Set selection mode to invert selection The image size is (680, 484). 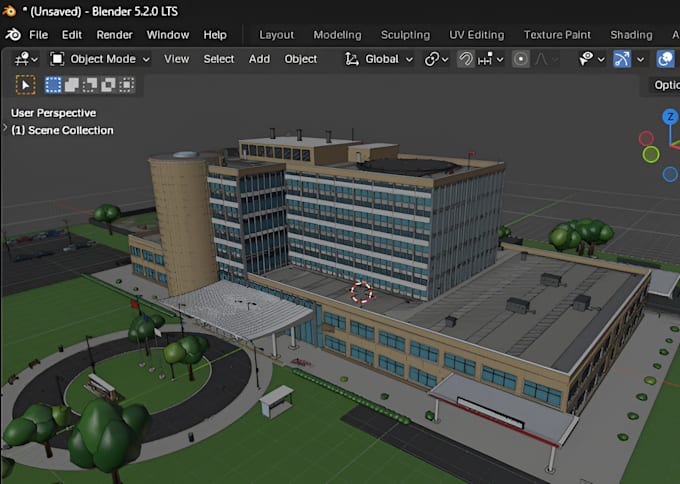point(108,85)
